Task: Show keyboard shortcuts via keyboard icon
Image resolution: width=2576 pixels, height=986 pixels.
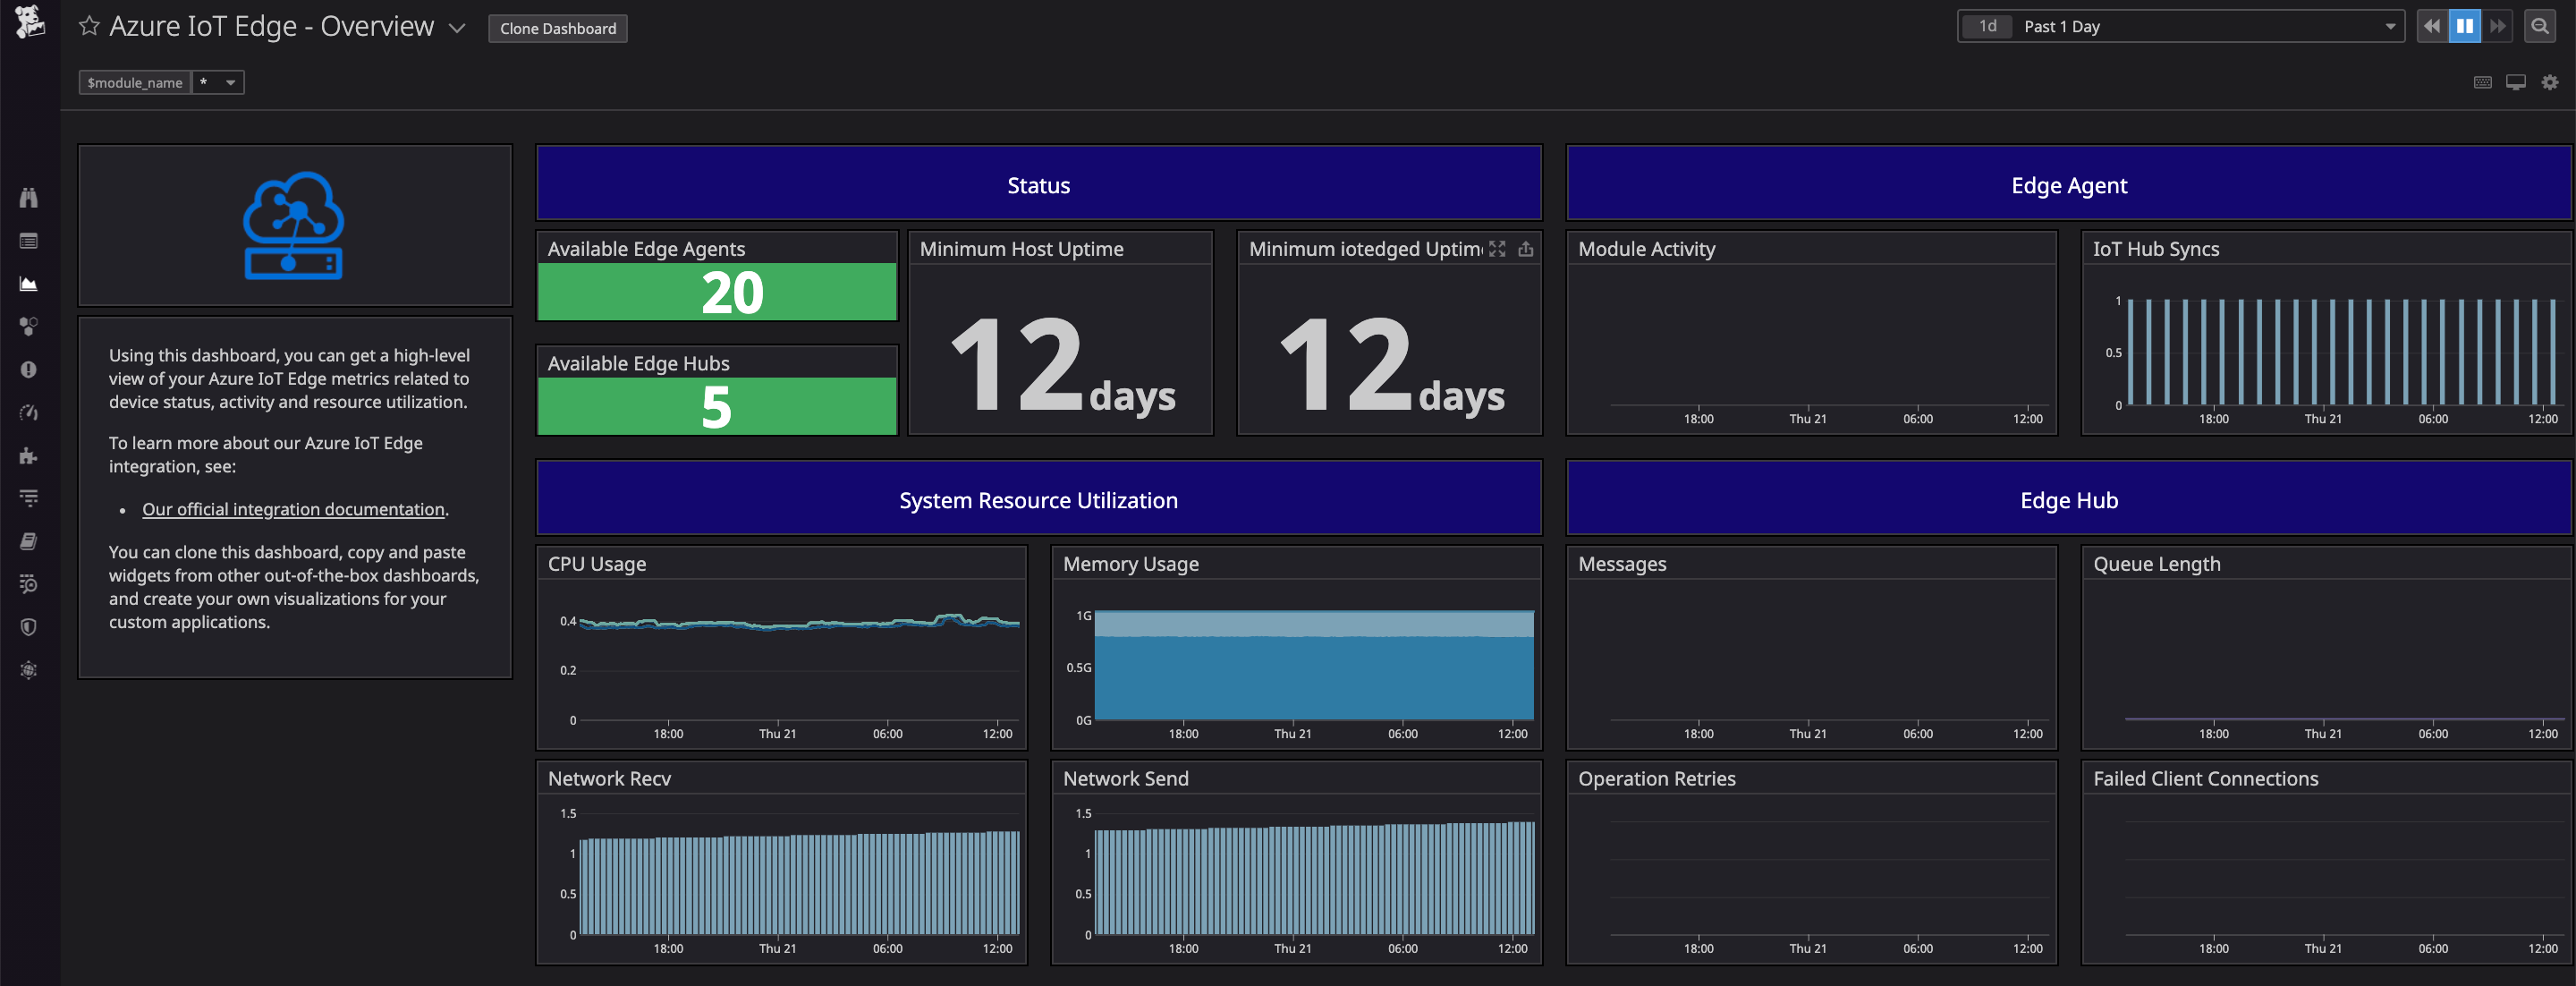Action: (2483, 82)
